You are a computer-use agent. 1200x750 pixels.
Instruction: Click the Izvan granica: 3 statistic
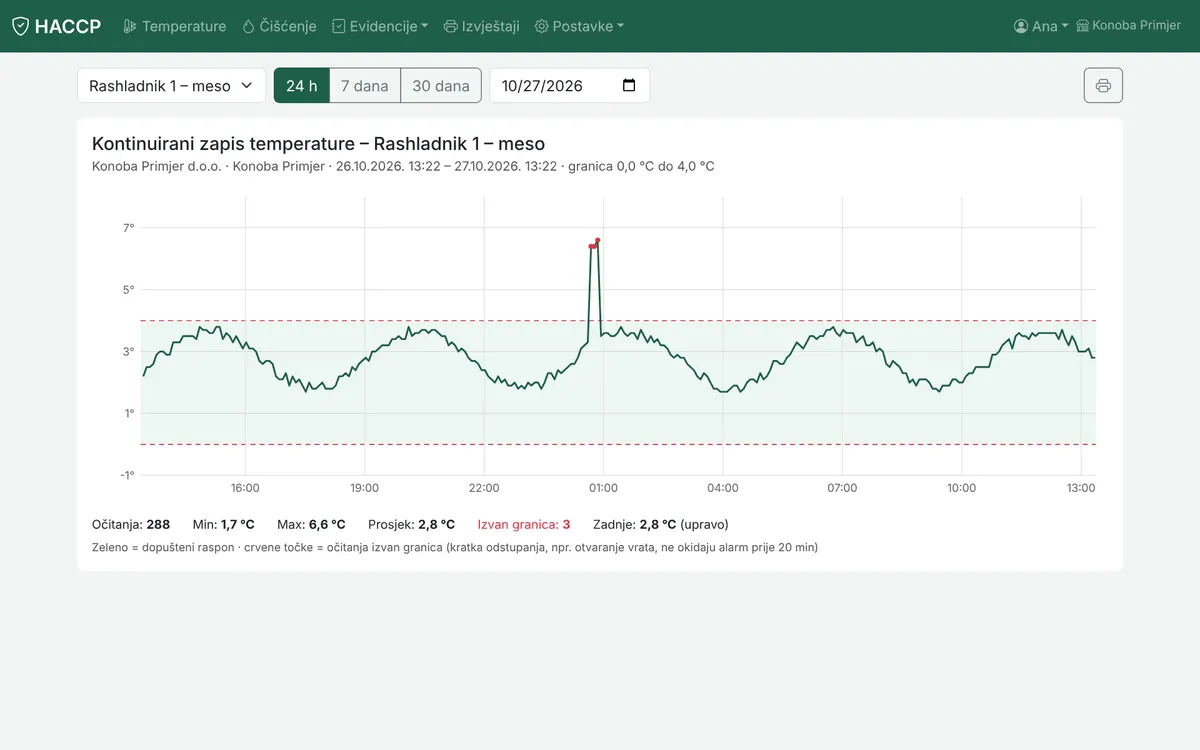click(524, 524)
